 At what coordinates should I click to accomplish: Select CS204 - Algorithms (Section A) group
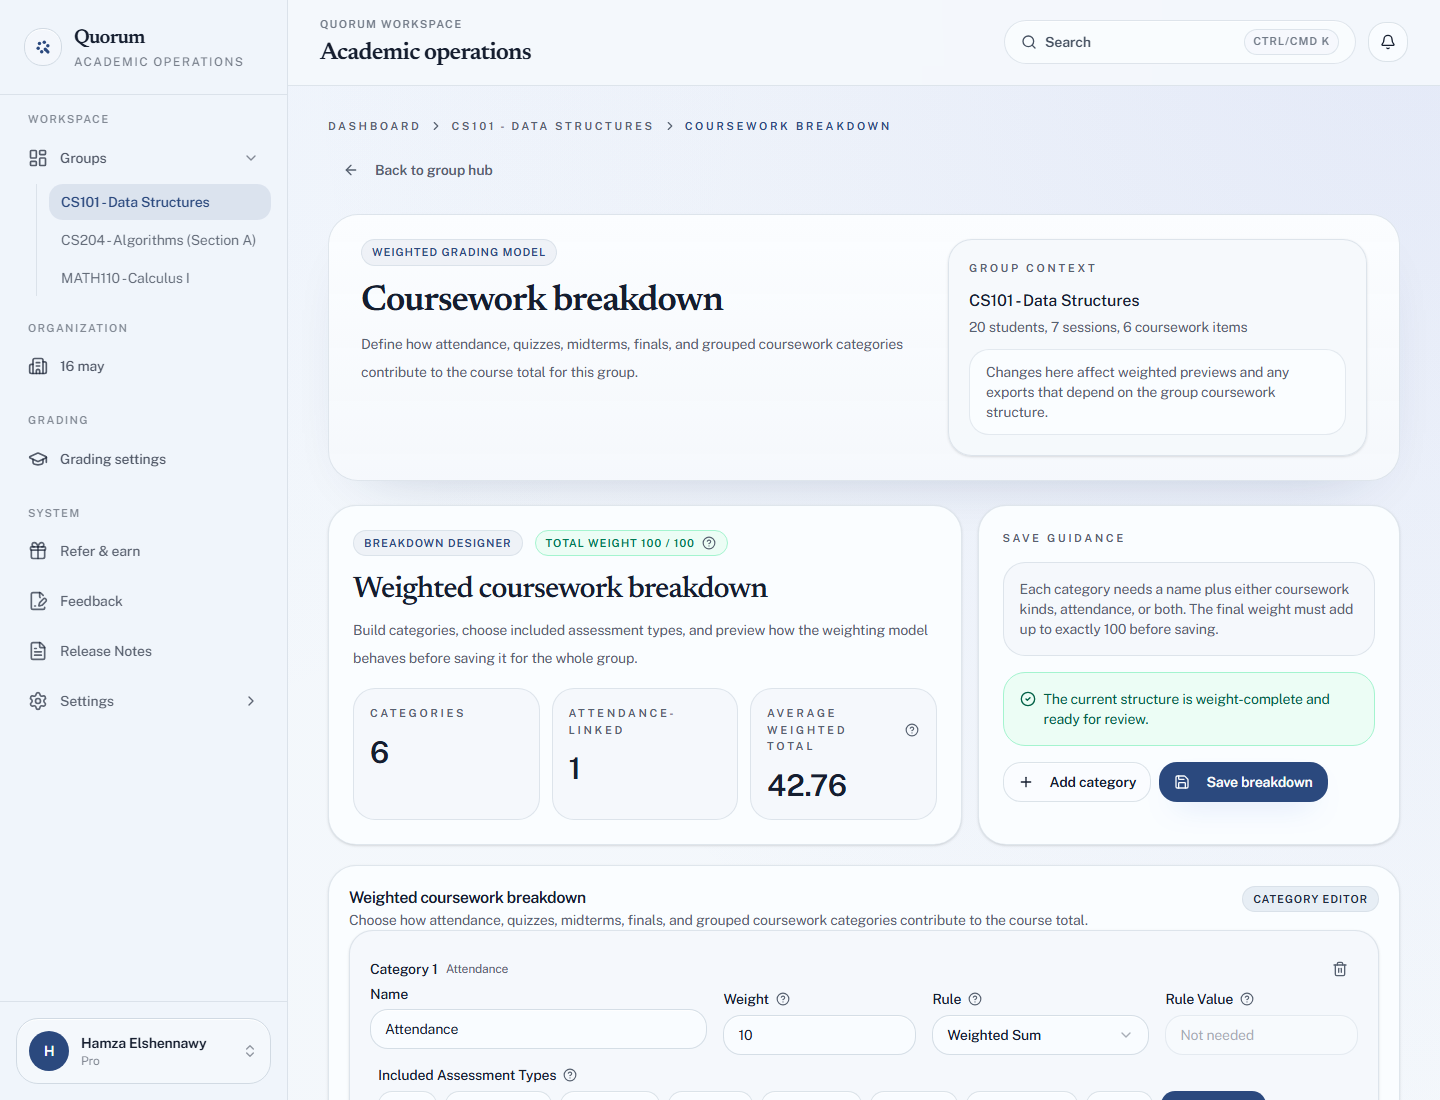pyautogui.click(x=159, y=240)
